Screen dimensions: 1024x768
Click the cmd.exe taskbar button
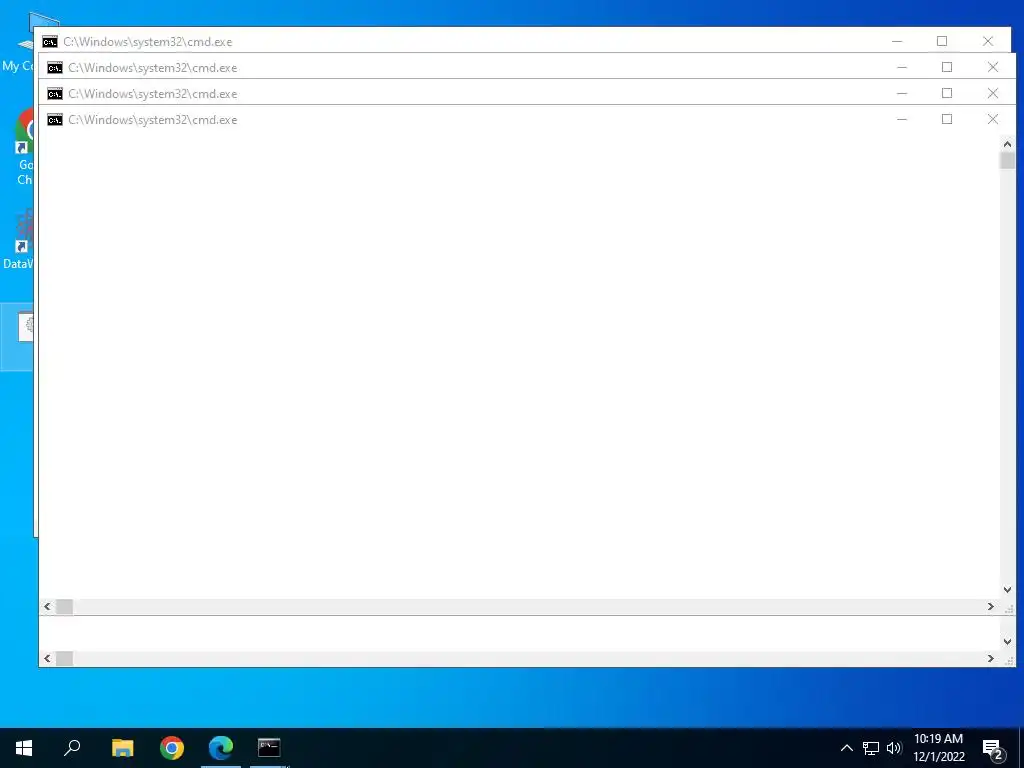pyautogui.click(x=269, y=747)
